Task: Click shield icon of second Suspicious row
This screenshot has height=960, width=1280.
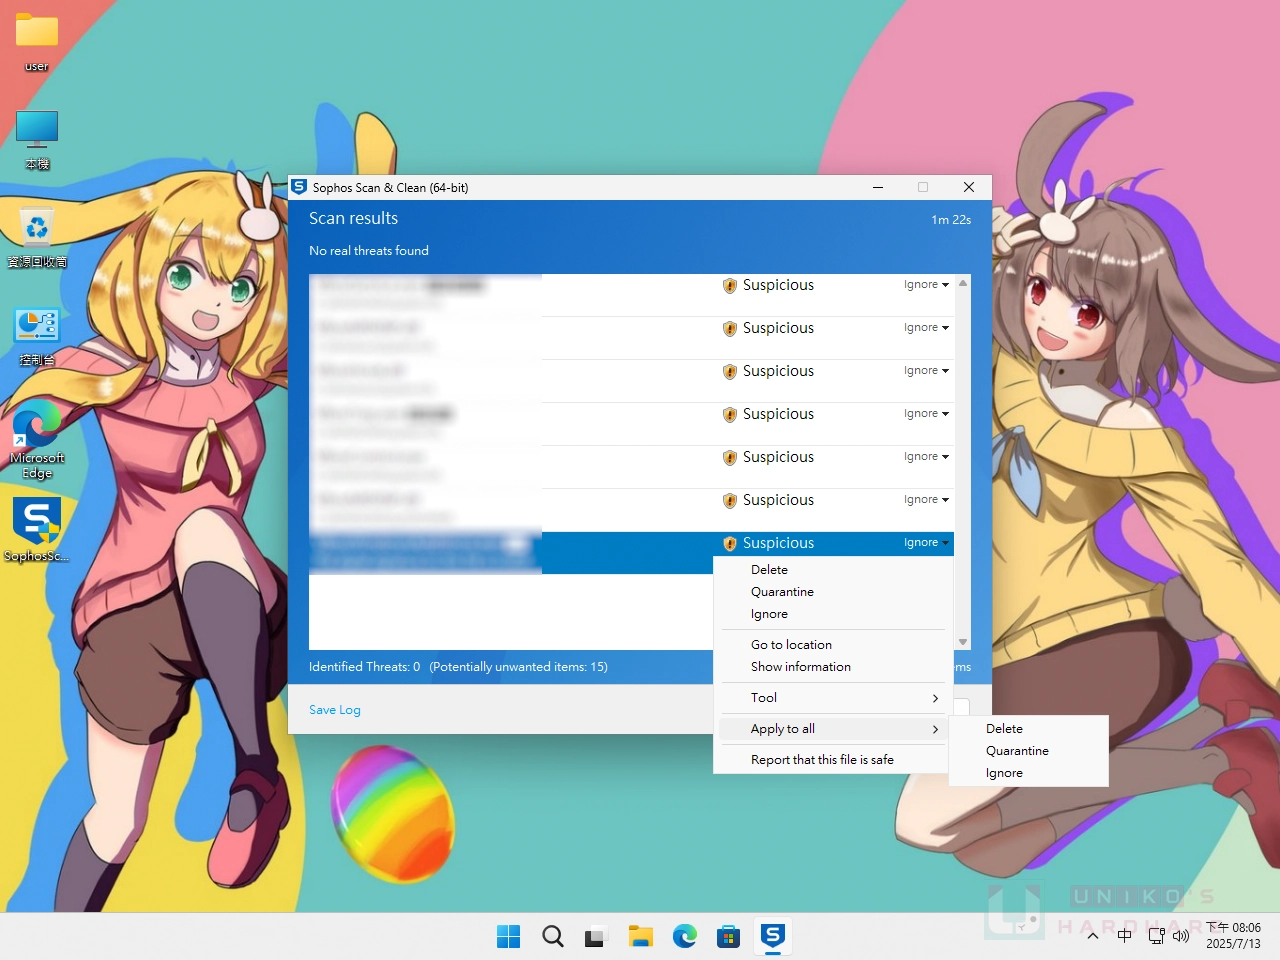Action: tap(730, 329)
